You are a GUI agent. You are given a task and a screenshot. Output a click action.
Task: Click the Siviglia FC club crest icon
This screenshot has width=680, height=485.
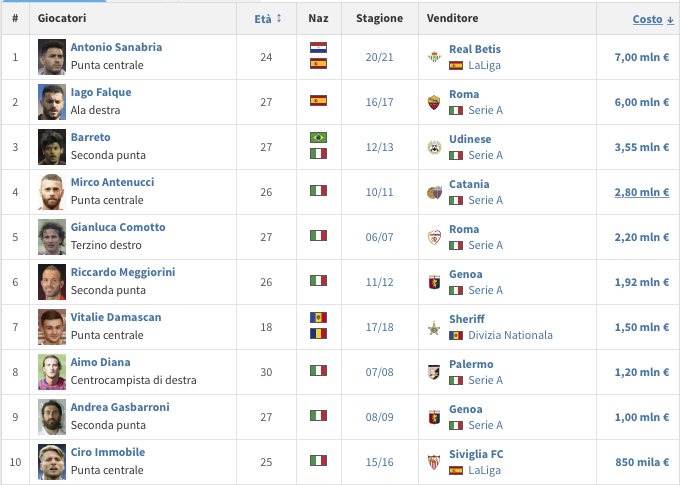(x=433, y=462)
